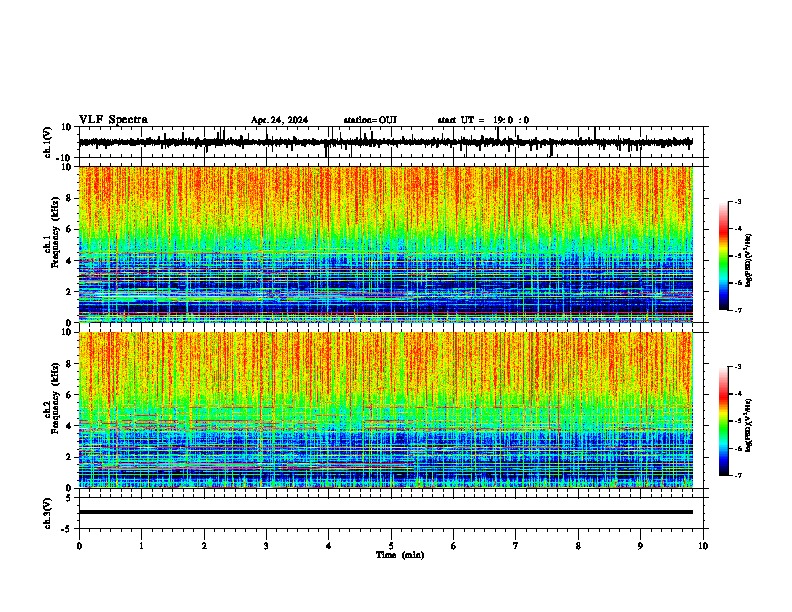Click the "ch.3(V)" axis label
Image resolution: width=792 pixels, height=612 pixels.
[x=48, y=513]
